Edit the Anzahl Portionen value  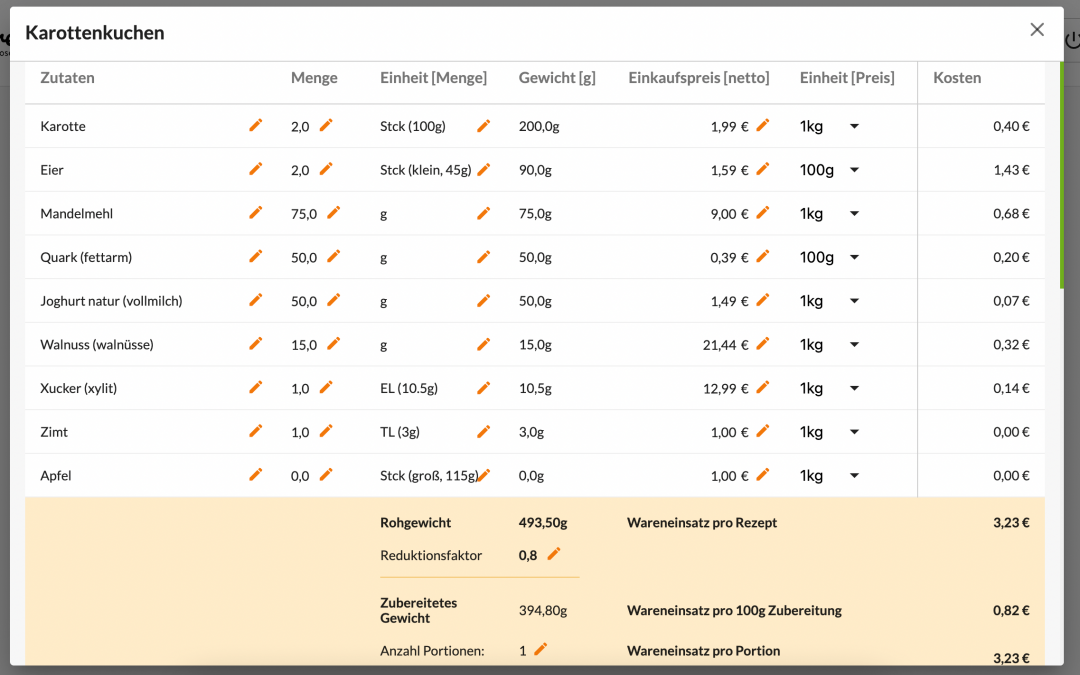click(541, 649)
